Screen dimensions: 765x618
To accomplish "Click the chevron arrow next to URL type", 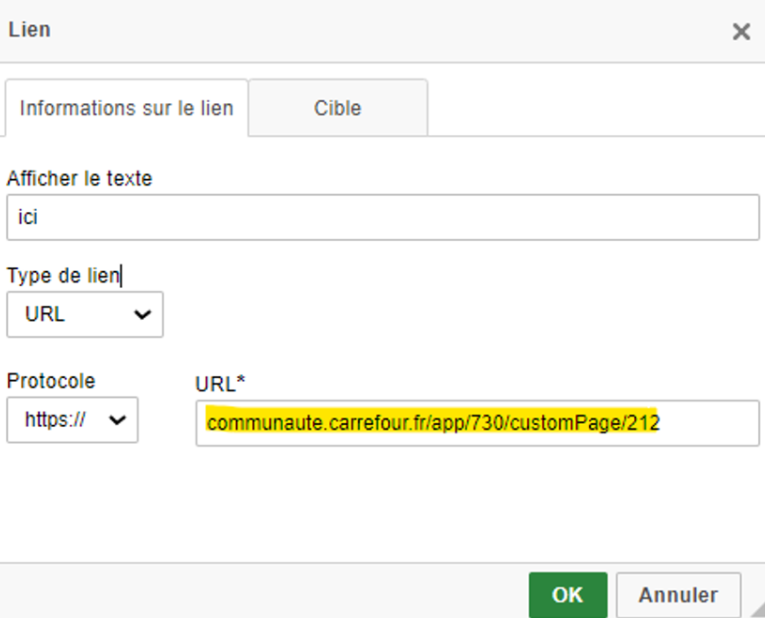I will [x=142, y=314].
